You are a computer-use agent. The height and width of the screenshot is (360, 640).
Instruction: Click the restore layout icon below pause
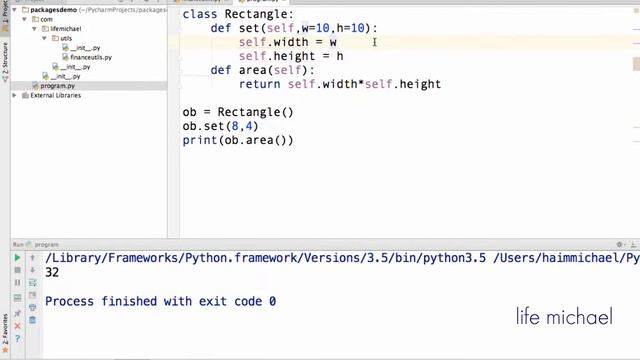pyautogui.click(x=17, y=298)
